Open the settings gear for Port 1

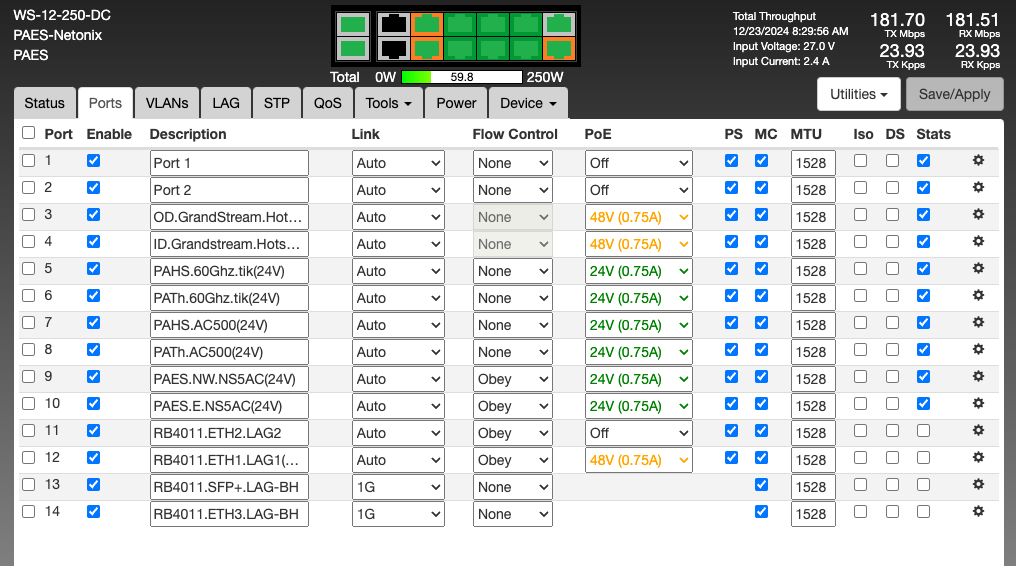[x=978, y=160]
